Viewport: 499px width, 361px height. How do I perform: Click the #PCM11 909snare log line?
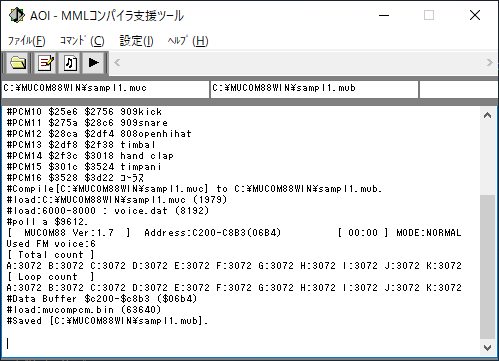pos(87,123)
